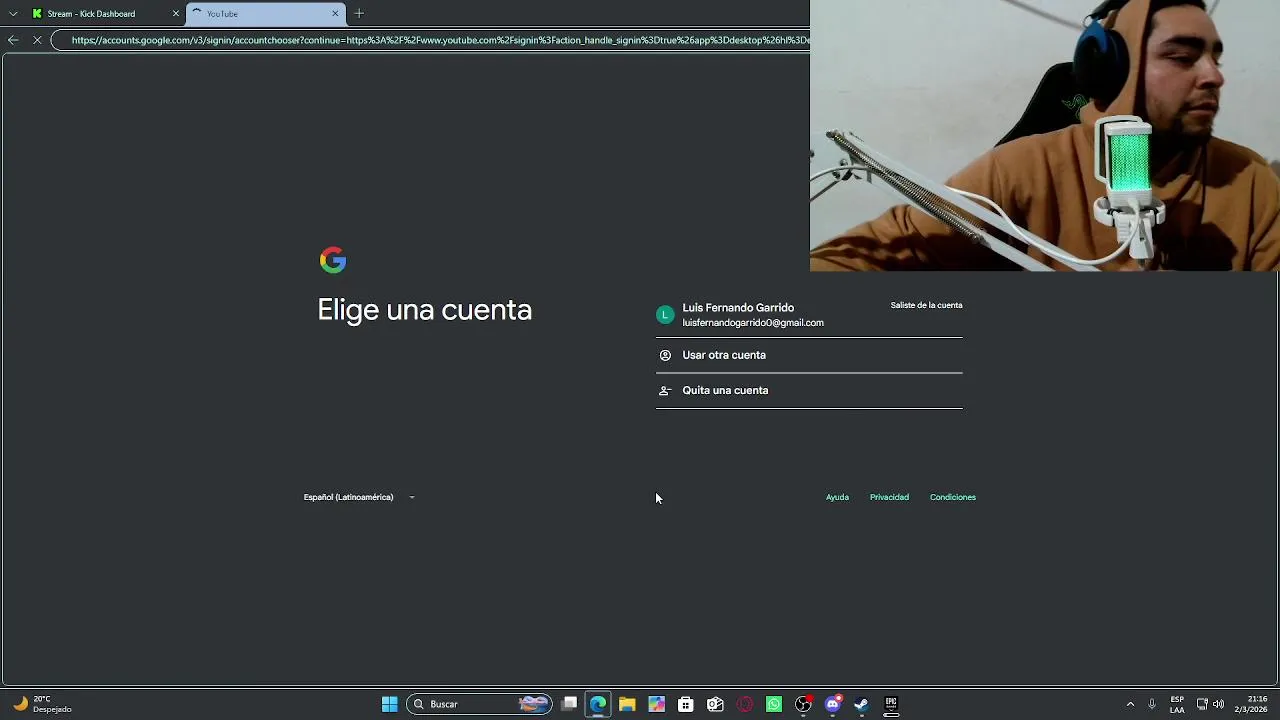Screen dimensions: 1280x720
Task: Open the red Opera GX taskbar icon
Action: [x=744, y=704]
